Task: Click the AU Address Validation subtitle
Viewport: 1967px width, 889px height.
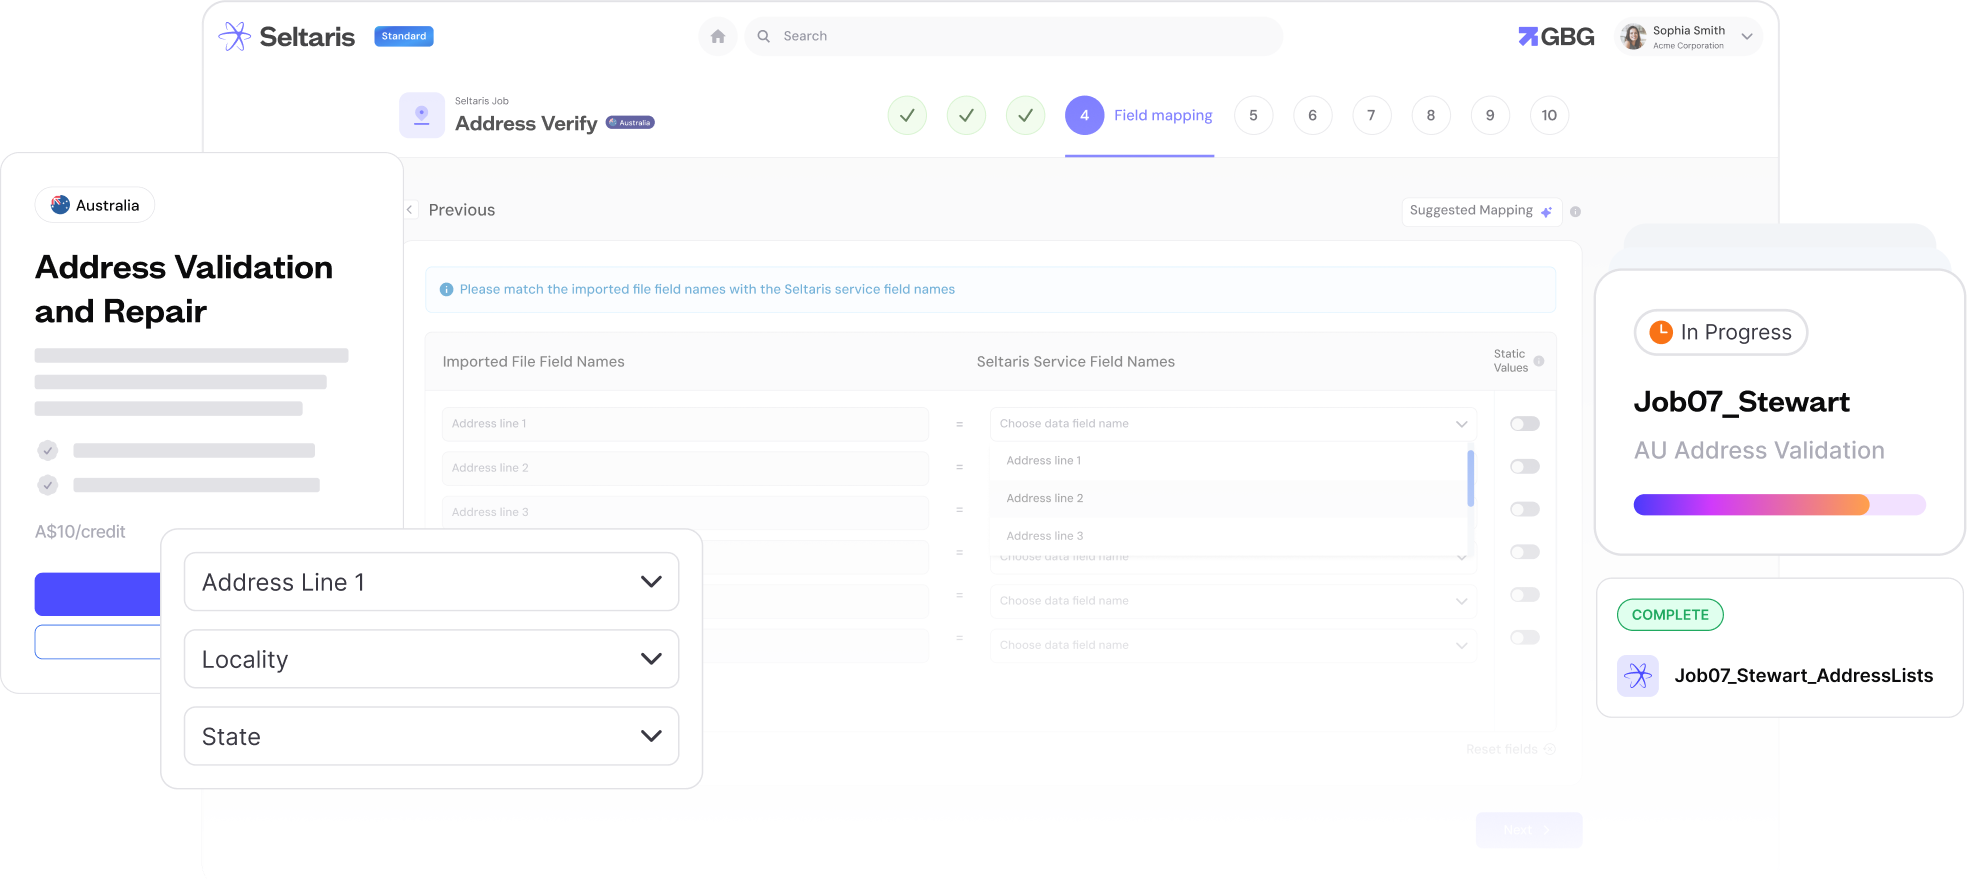Action: point(1759,451)
